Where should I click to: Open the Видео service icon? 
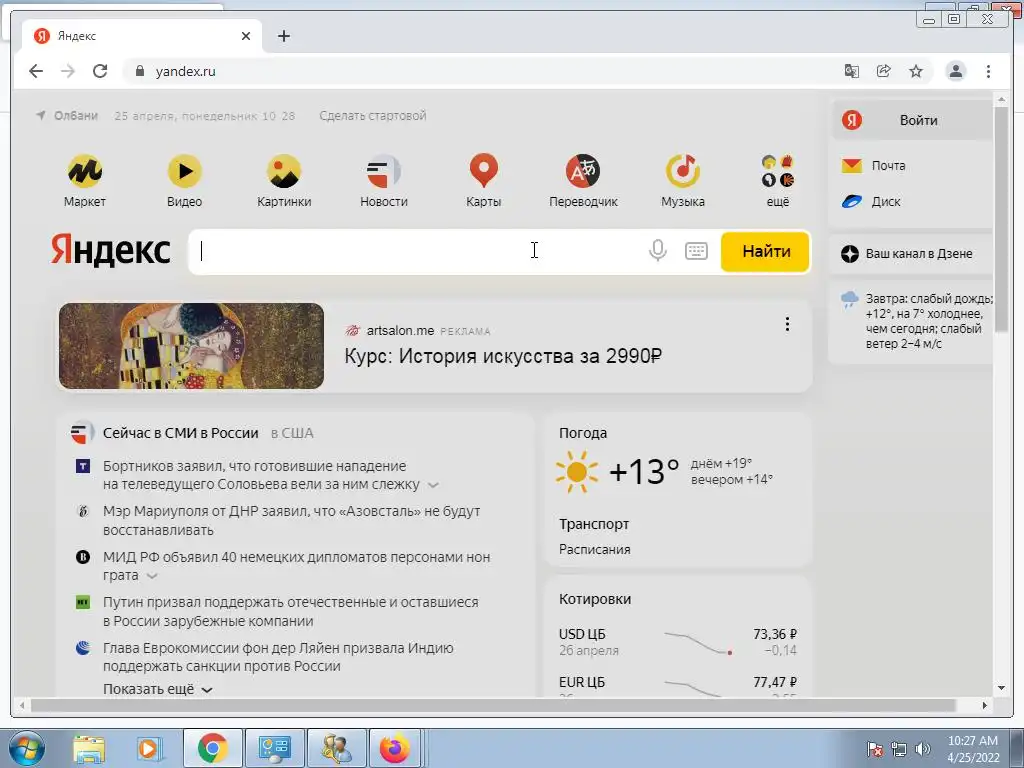(184, 171)
